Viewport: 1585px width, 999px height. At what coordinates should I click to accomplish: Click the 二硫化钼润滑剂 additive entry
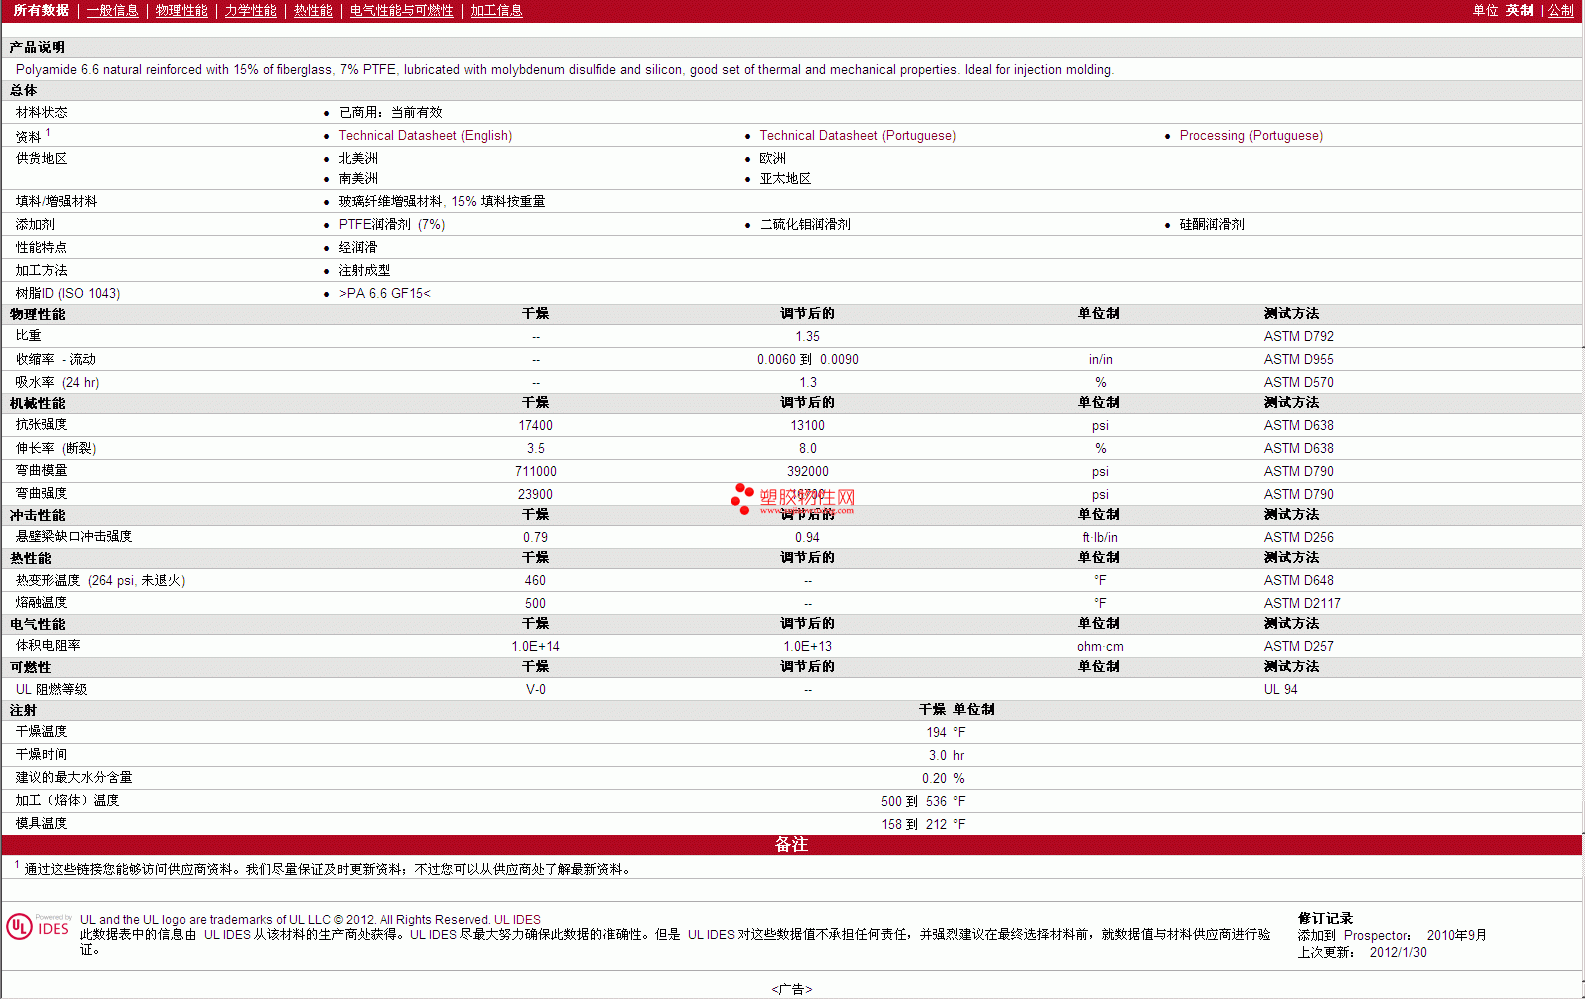pos(805,224)
